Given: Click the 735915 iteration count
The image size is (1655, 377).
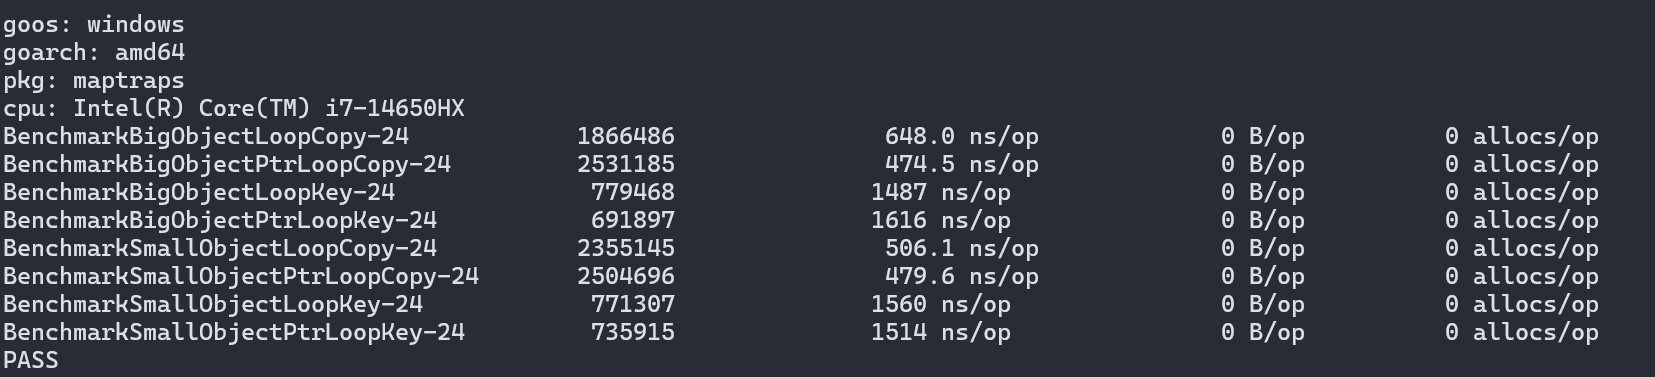Looking at the screenshot, I should pos(633,332).
